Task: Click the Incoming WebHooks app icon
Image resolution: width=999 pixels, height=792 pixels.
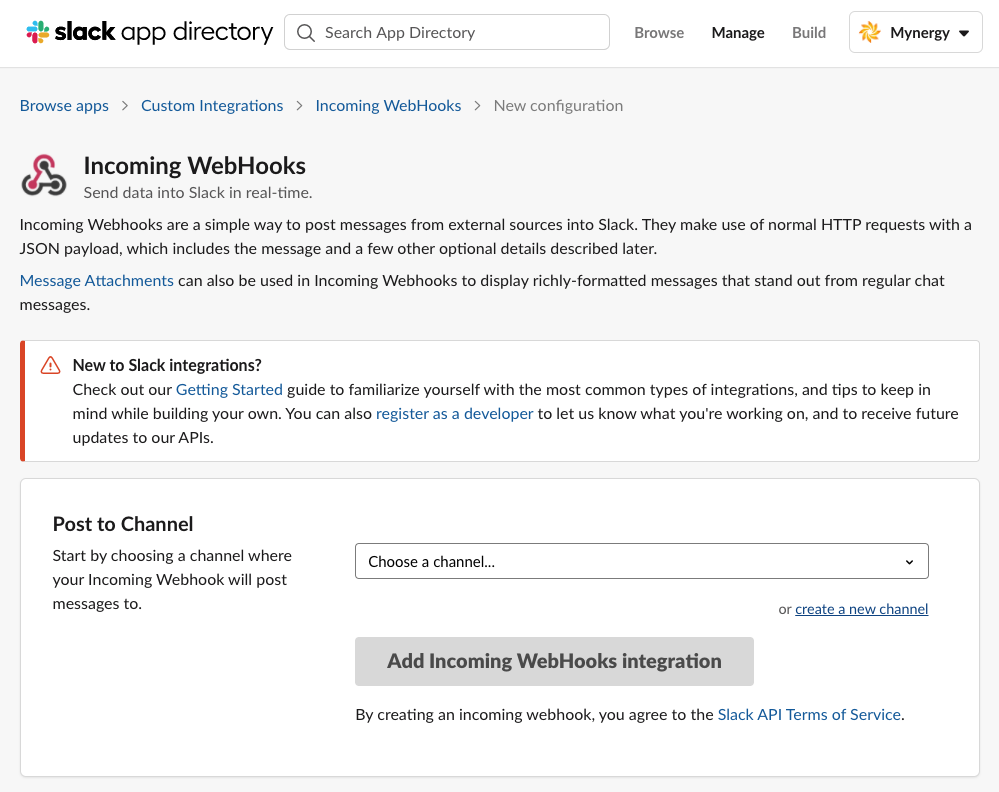Action: click(x=44, y=175)
